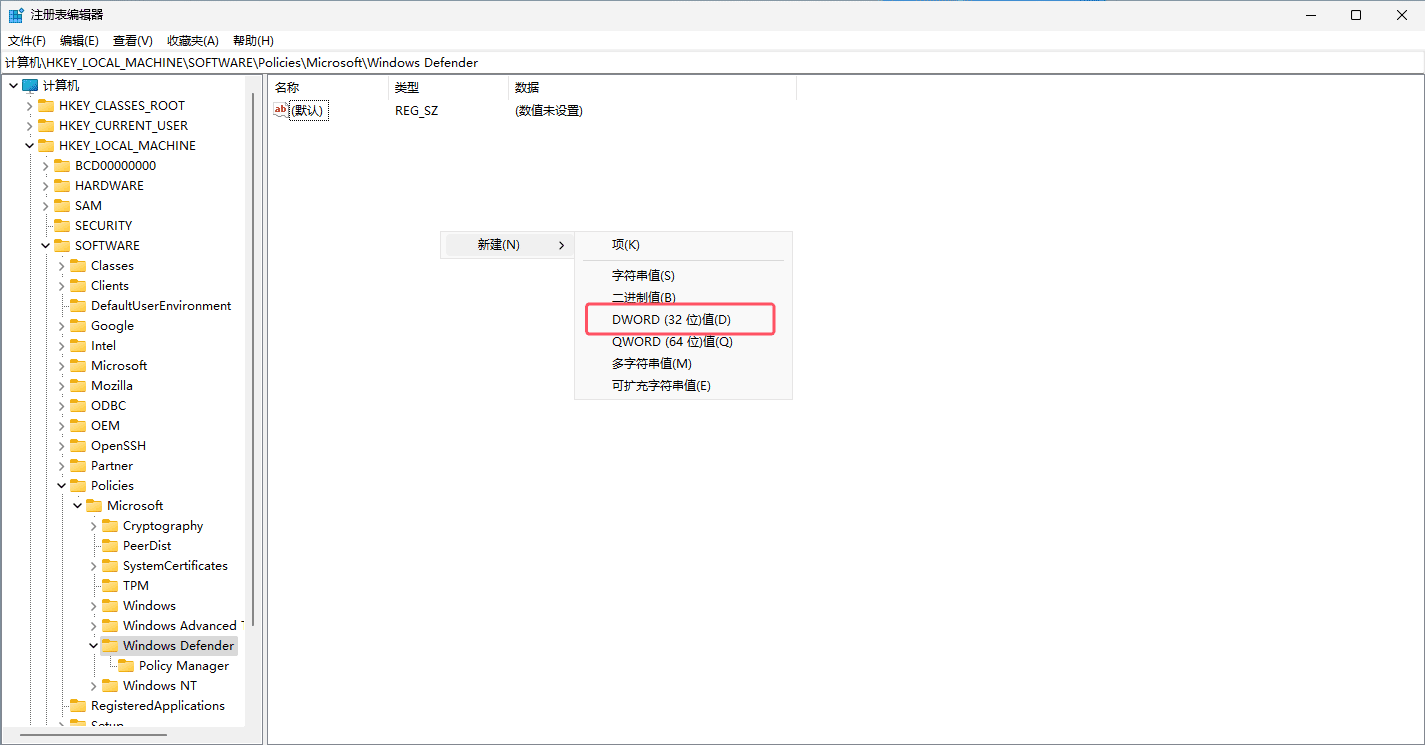Open the 查看(V) menu
Image resolution: width=1425 pixels, height=745 pixels.
pos(132,41)
